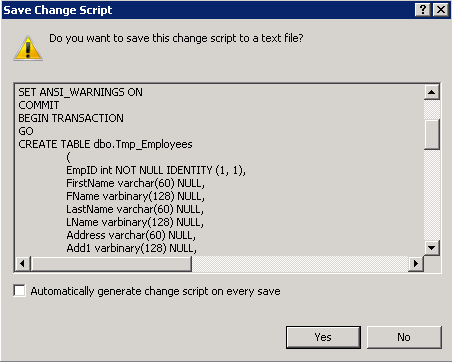The height and width of the screenshot is (362, 452).
Task: Click the question mark help button
Action: pyautogui.click(x=423, y=10)
